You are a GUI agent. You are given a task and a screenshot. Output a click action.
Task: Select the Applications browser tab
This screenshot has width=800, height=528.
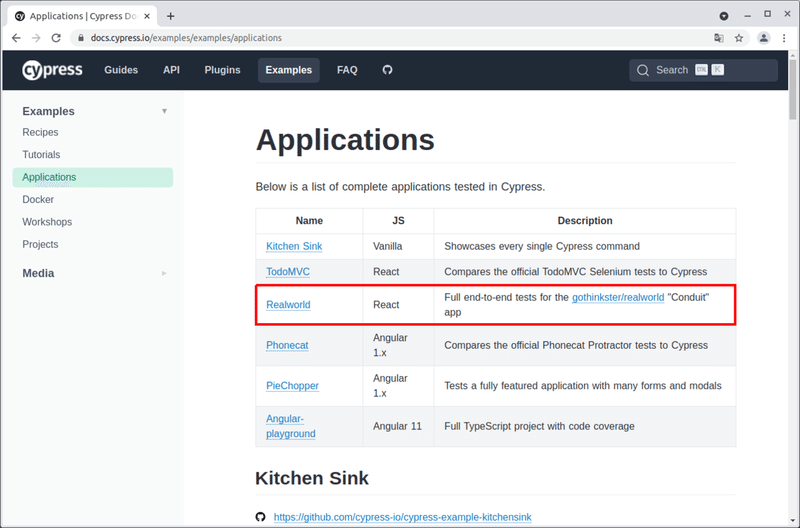[82, 16]
